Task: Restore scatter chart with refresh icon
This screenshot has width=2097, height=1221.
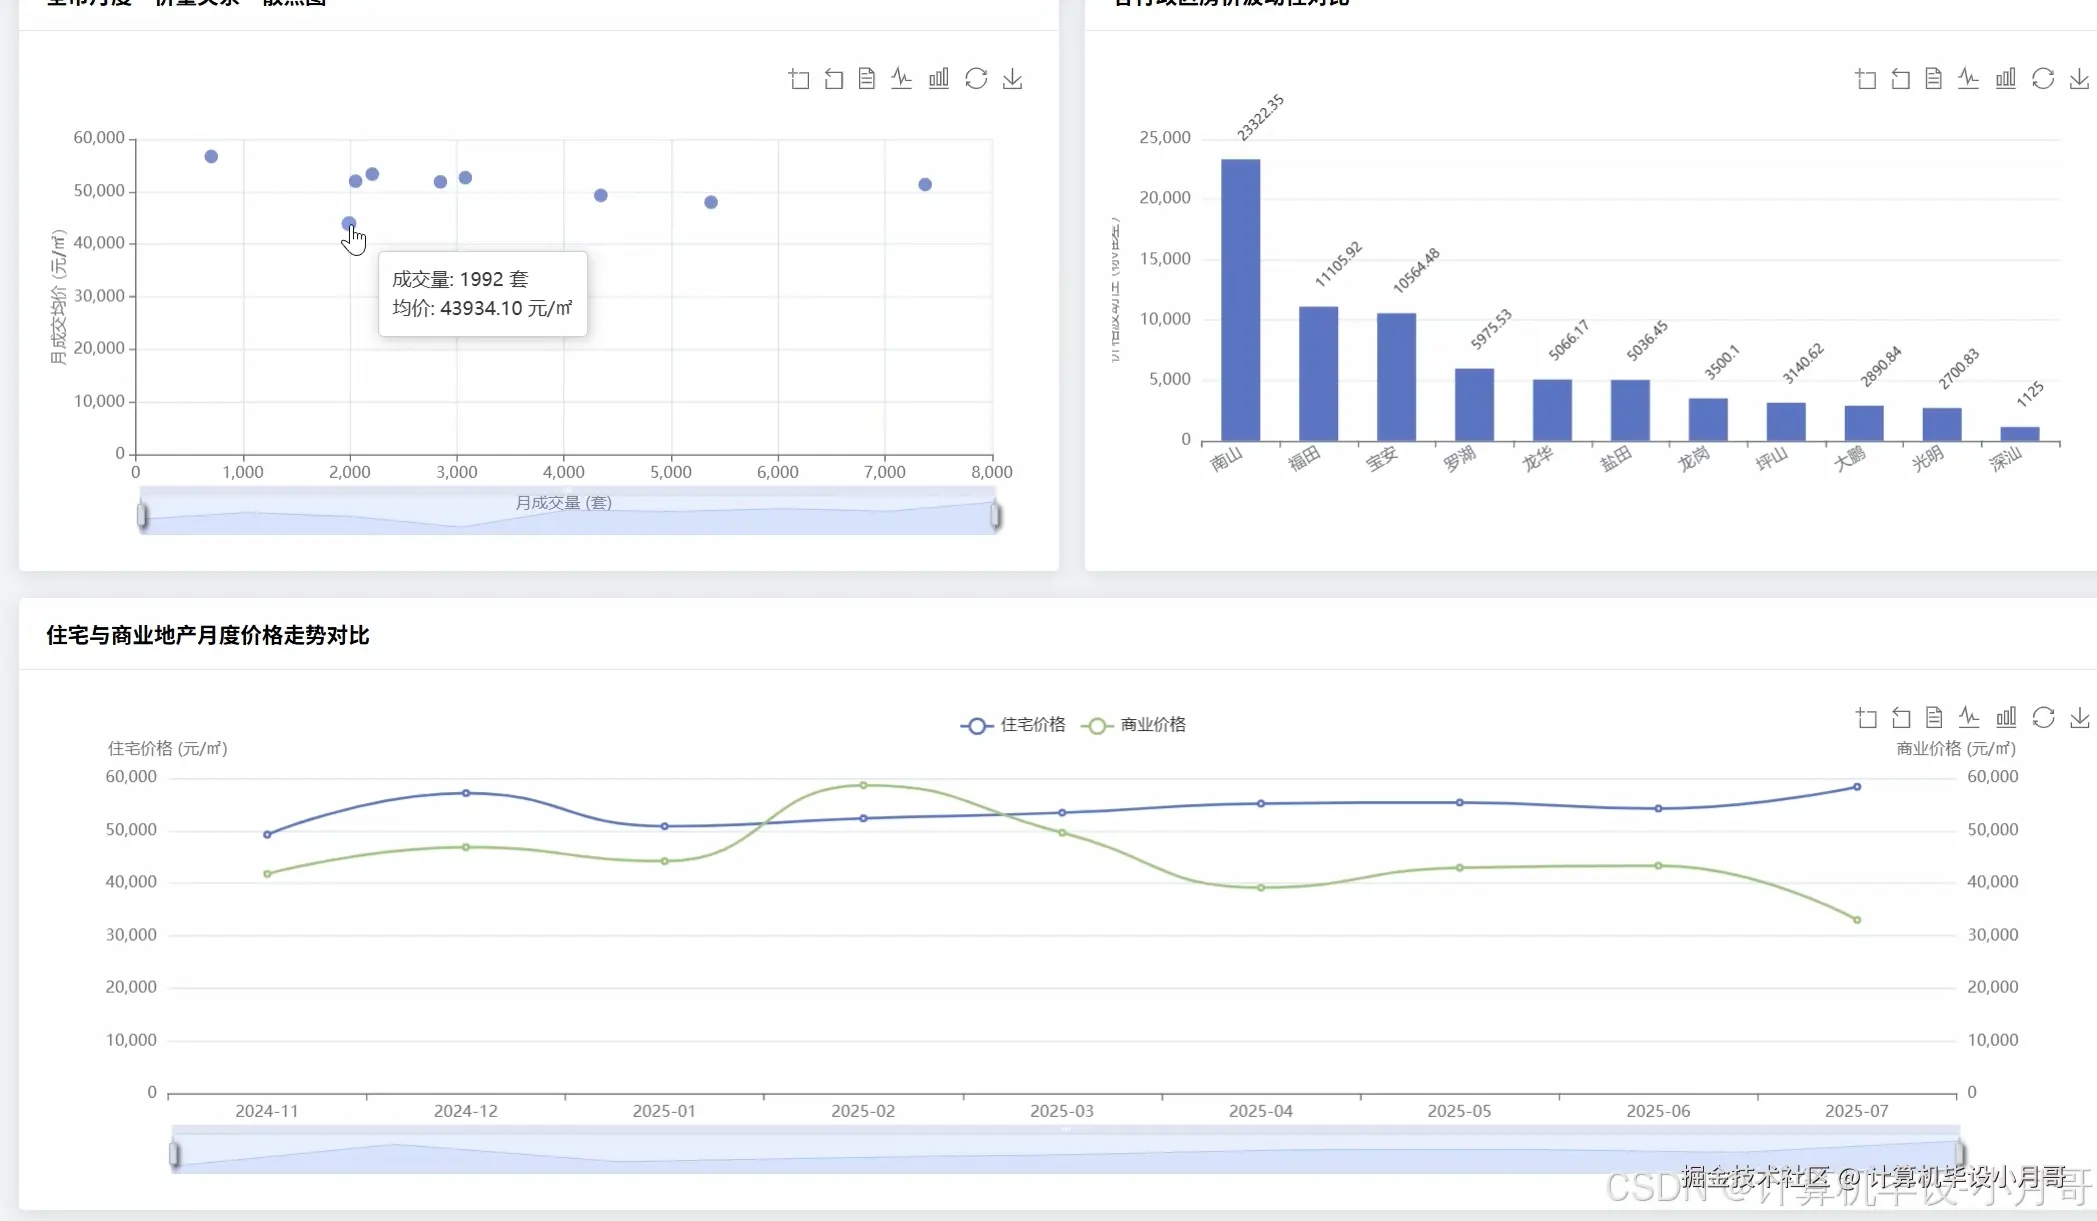Action: coord(976,79)
